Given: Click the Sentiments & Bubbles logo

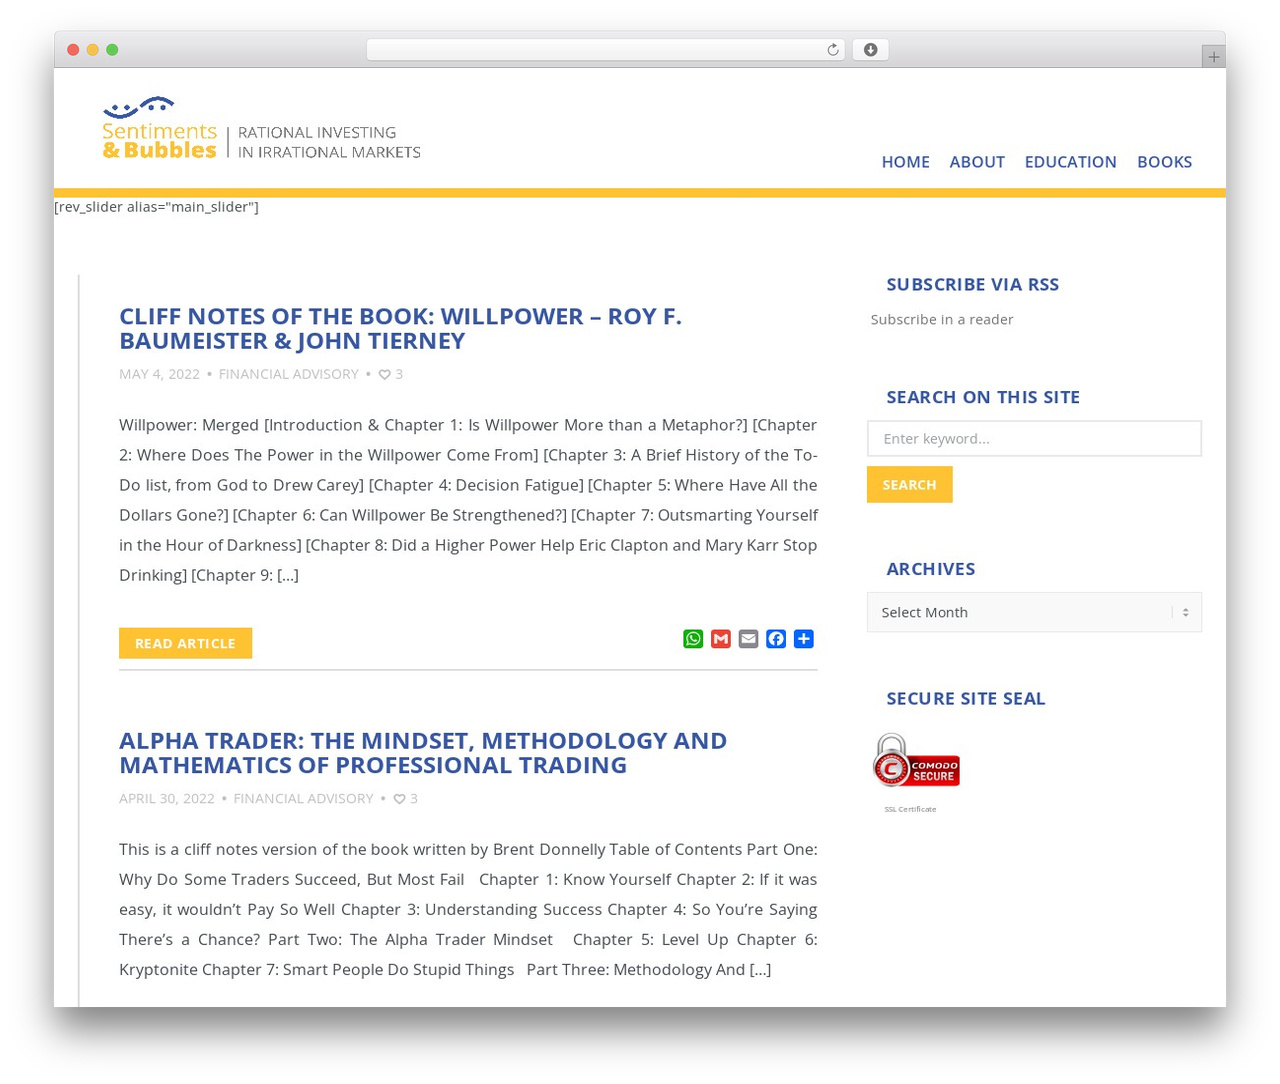Looking at the screenshot, I should [x=261, y=129].
